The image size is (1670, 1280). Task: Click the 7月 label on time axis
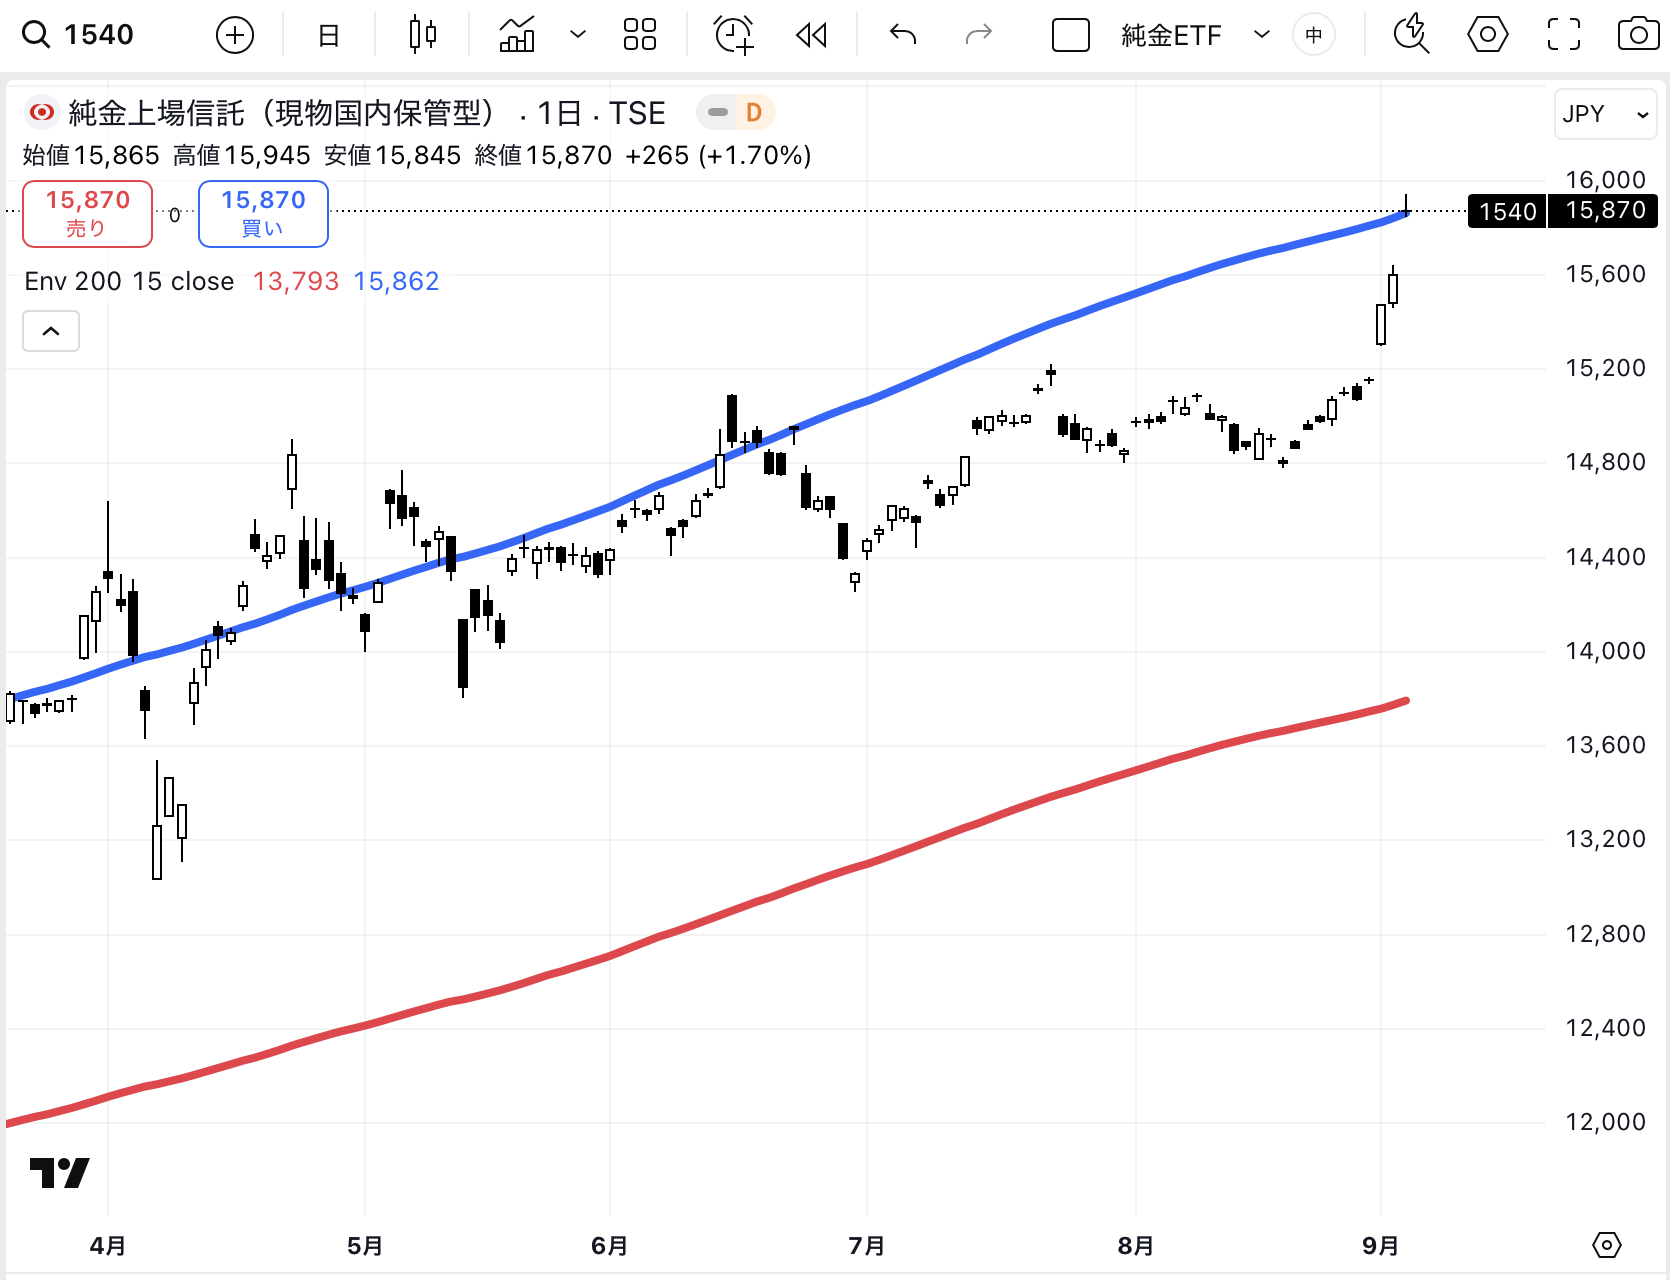[867, 1246]
